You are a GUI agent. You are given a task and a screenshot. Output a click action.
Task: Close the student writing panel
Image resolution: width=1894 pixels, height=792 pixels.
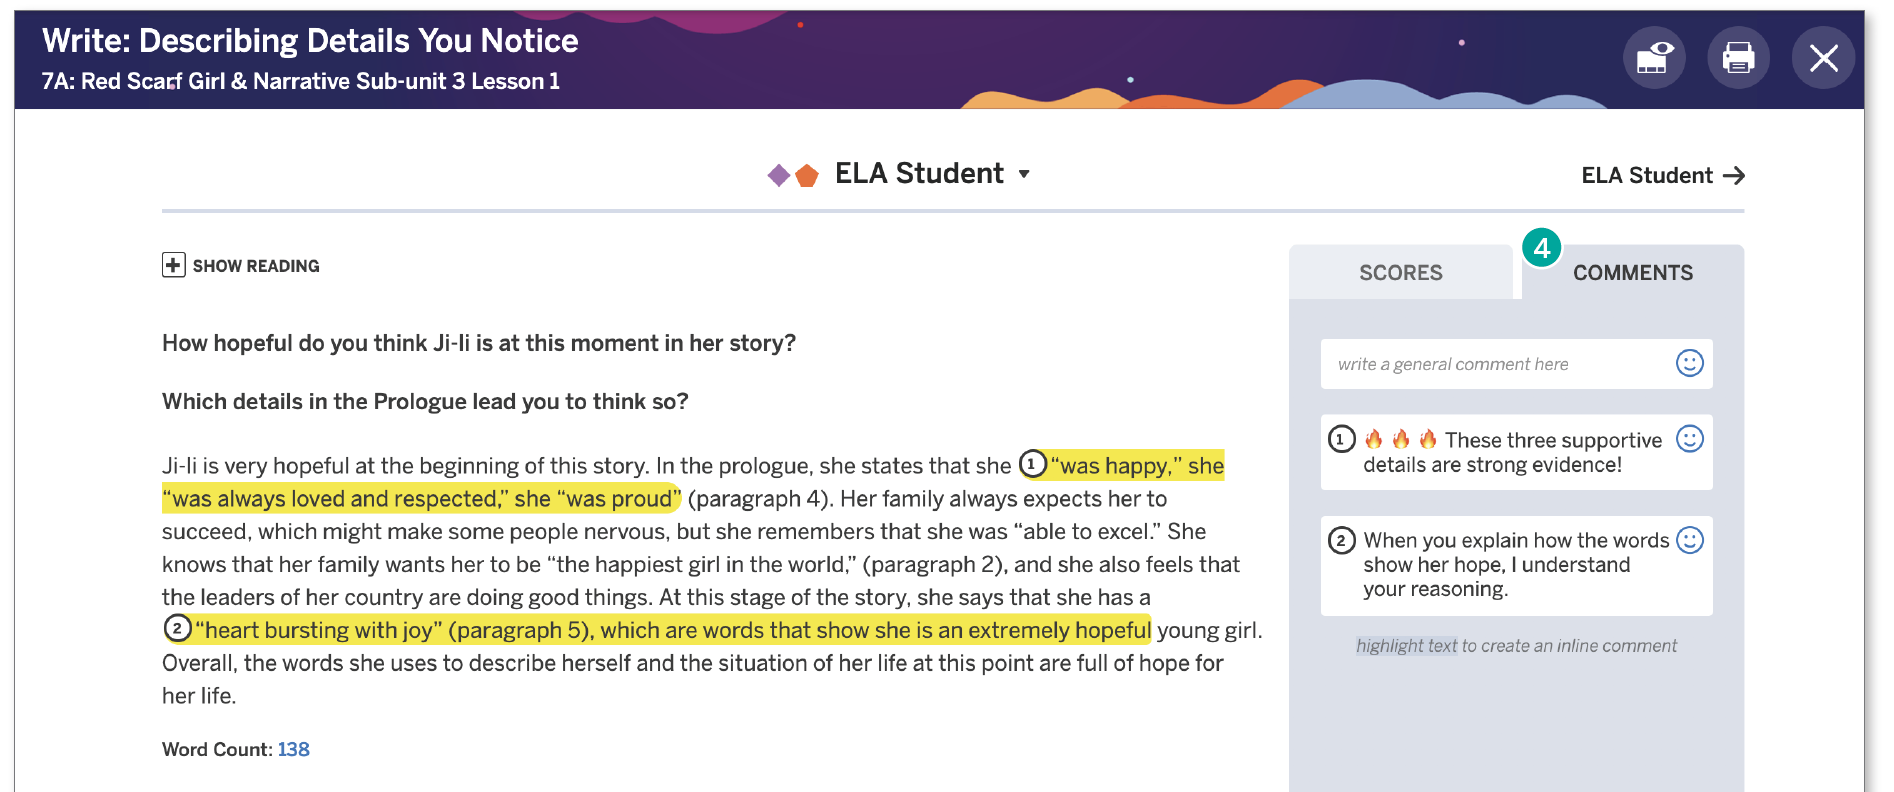(1823, 58)
